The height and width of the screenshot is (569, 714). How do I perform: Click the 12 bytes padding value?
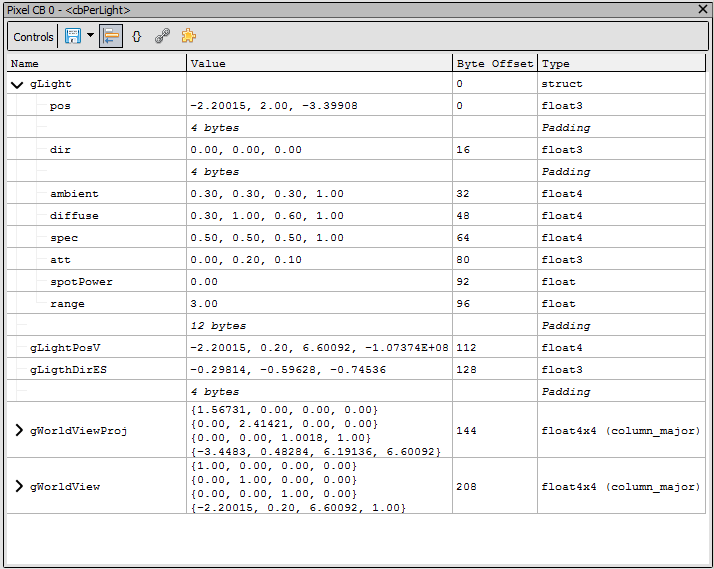pos(218,326)
